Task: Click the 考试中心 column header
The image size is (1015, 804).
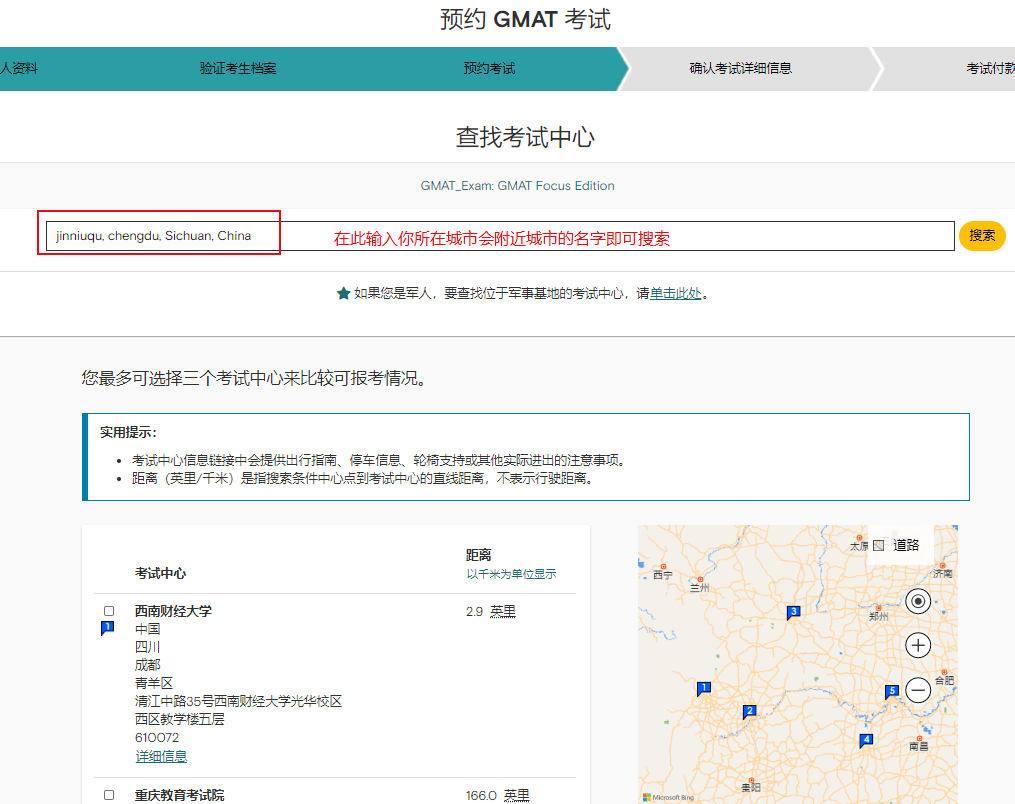Action: tap(160, 573)
